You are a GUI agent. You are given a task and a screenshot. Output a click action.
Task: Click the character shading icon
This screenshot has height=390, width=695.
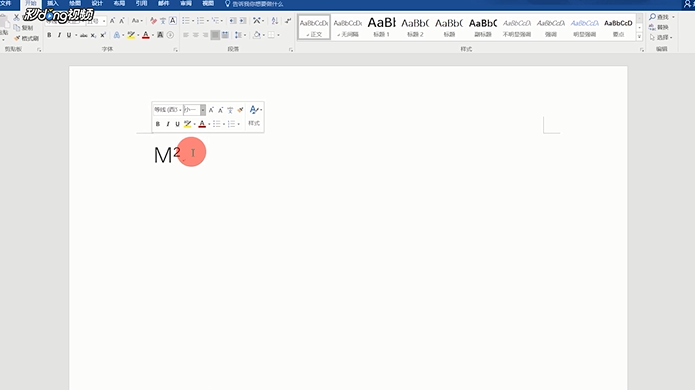[160, 35]
